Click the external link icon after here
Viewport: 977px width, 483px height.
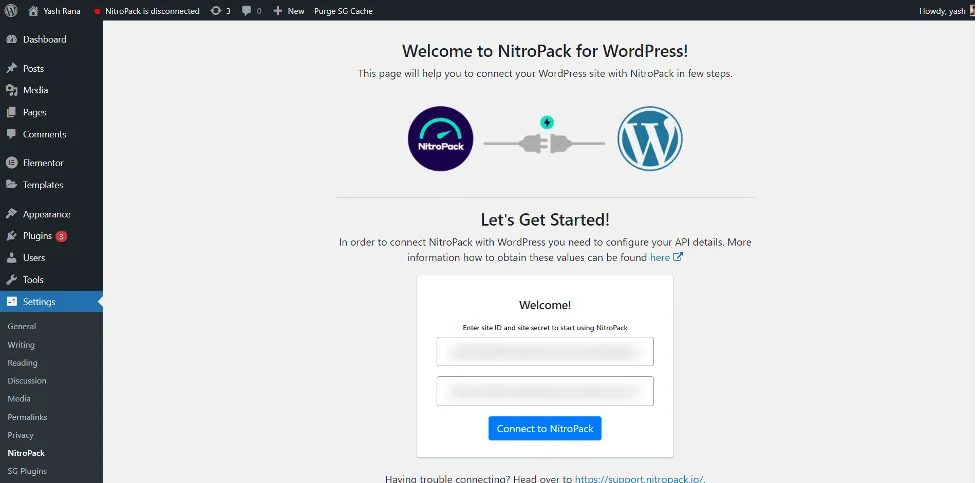coord(678,257)
